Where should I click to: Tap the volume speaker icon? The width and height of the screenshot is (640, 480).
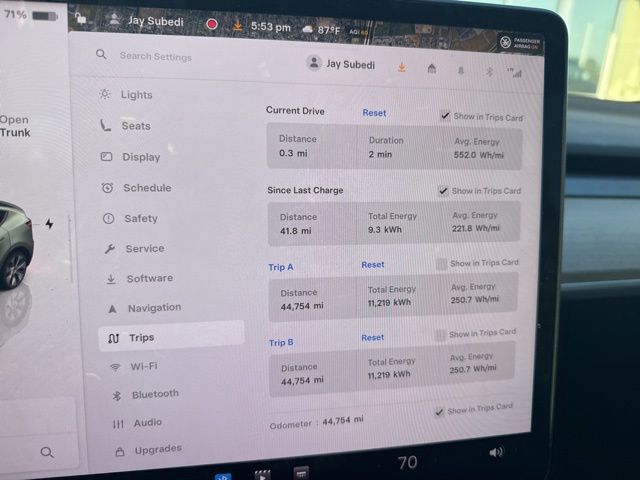click(x=495, y=452)
